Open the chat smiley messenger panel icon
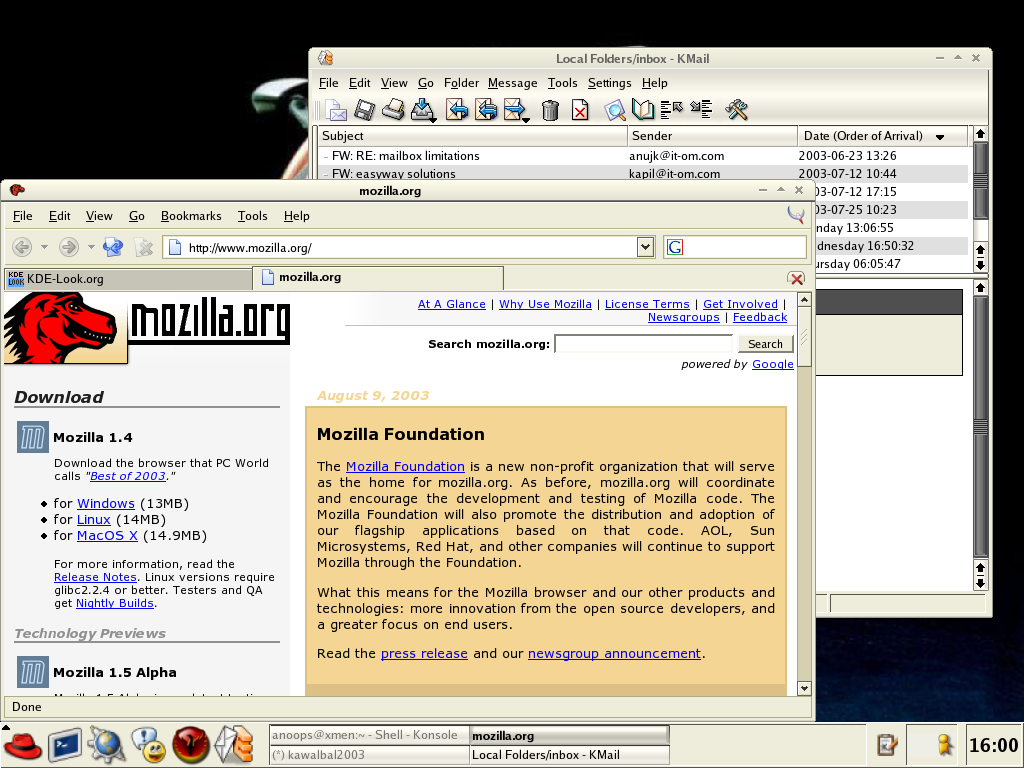The width and height of the screenshot is (1024, 768). click(149, 745)
